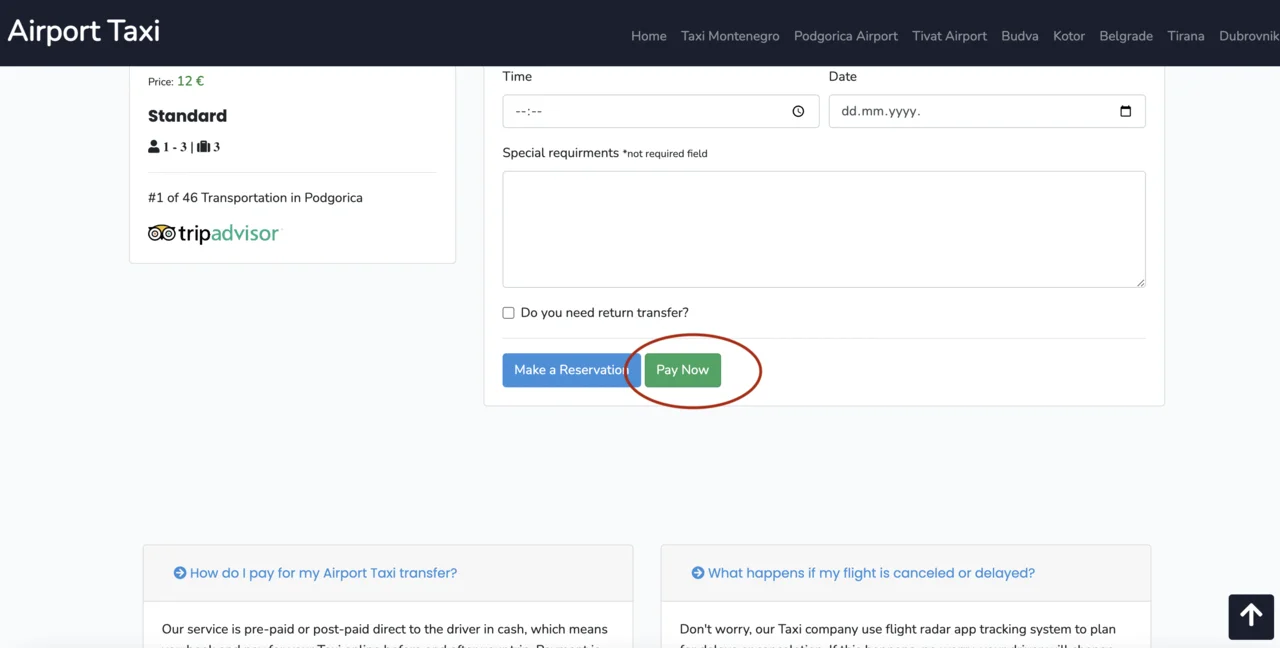The width and height of the screenshot is (1280, 648).
Task: Click the Time input field
Action: pyautogui.click(x=661, y=111)
